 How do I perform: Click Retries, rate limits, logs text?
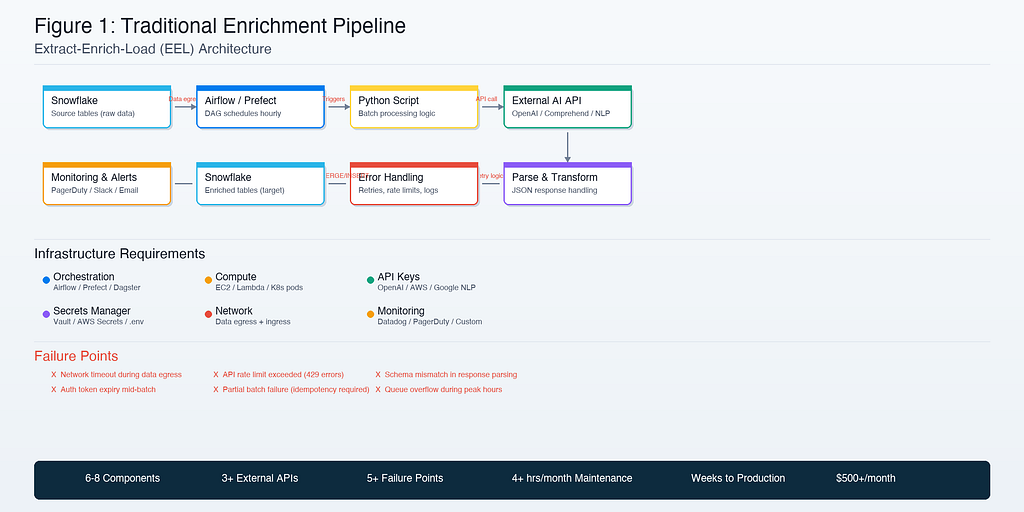[x=398, y=191]
